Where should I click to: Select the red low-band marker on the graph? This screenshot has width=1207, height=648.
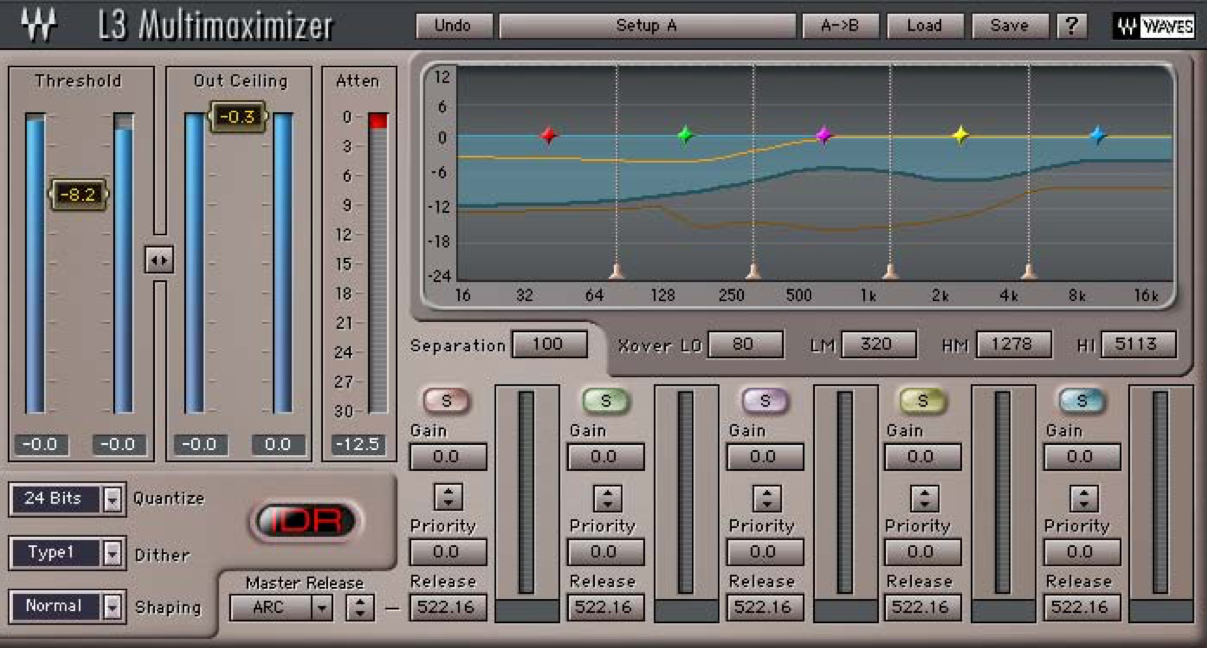pyautogui.click(x=549, y=134)
